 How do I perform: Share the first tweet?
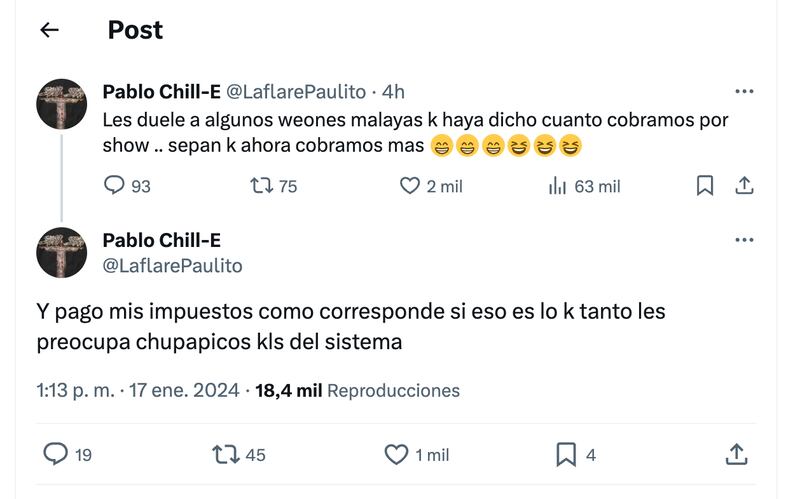pyautogui.click(x=744, y=186)
